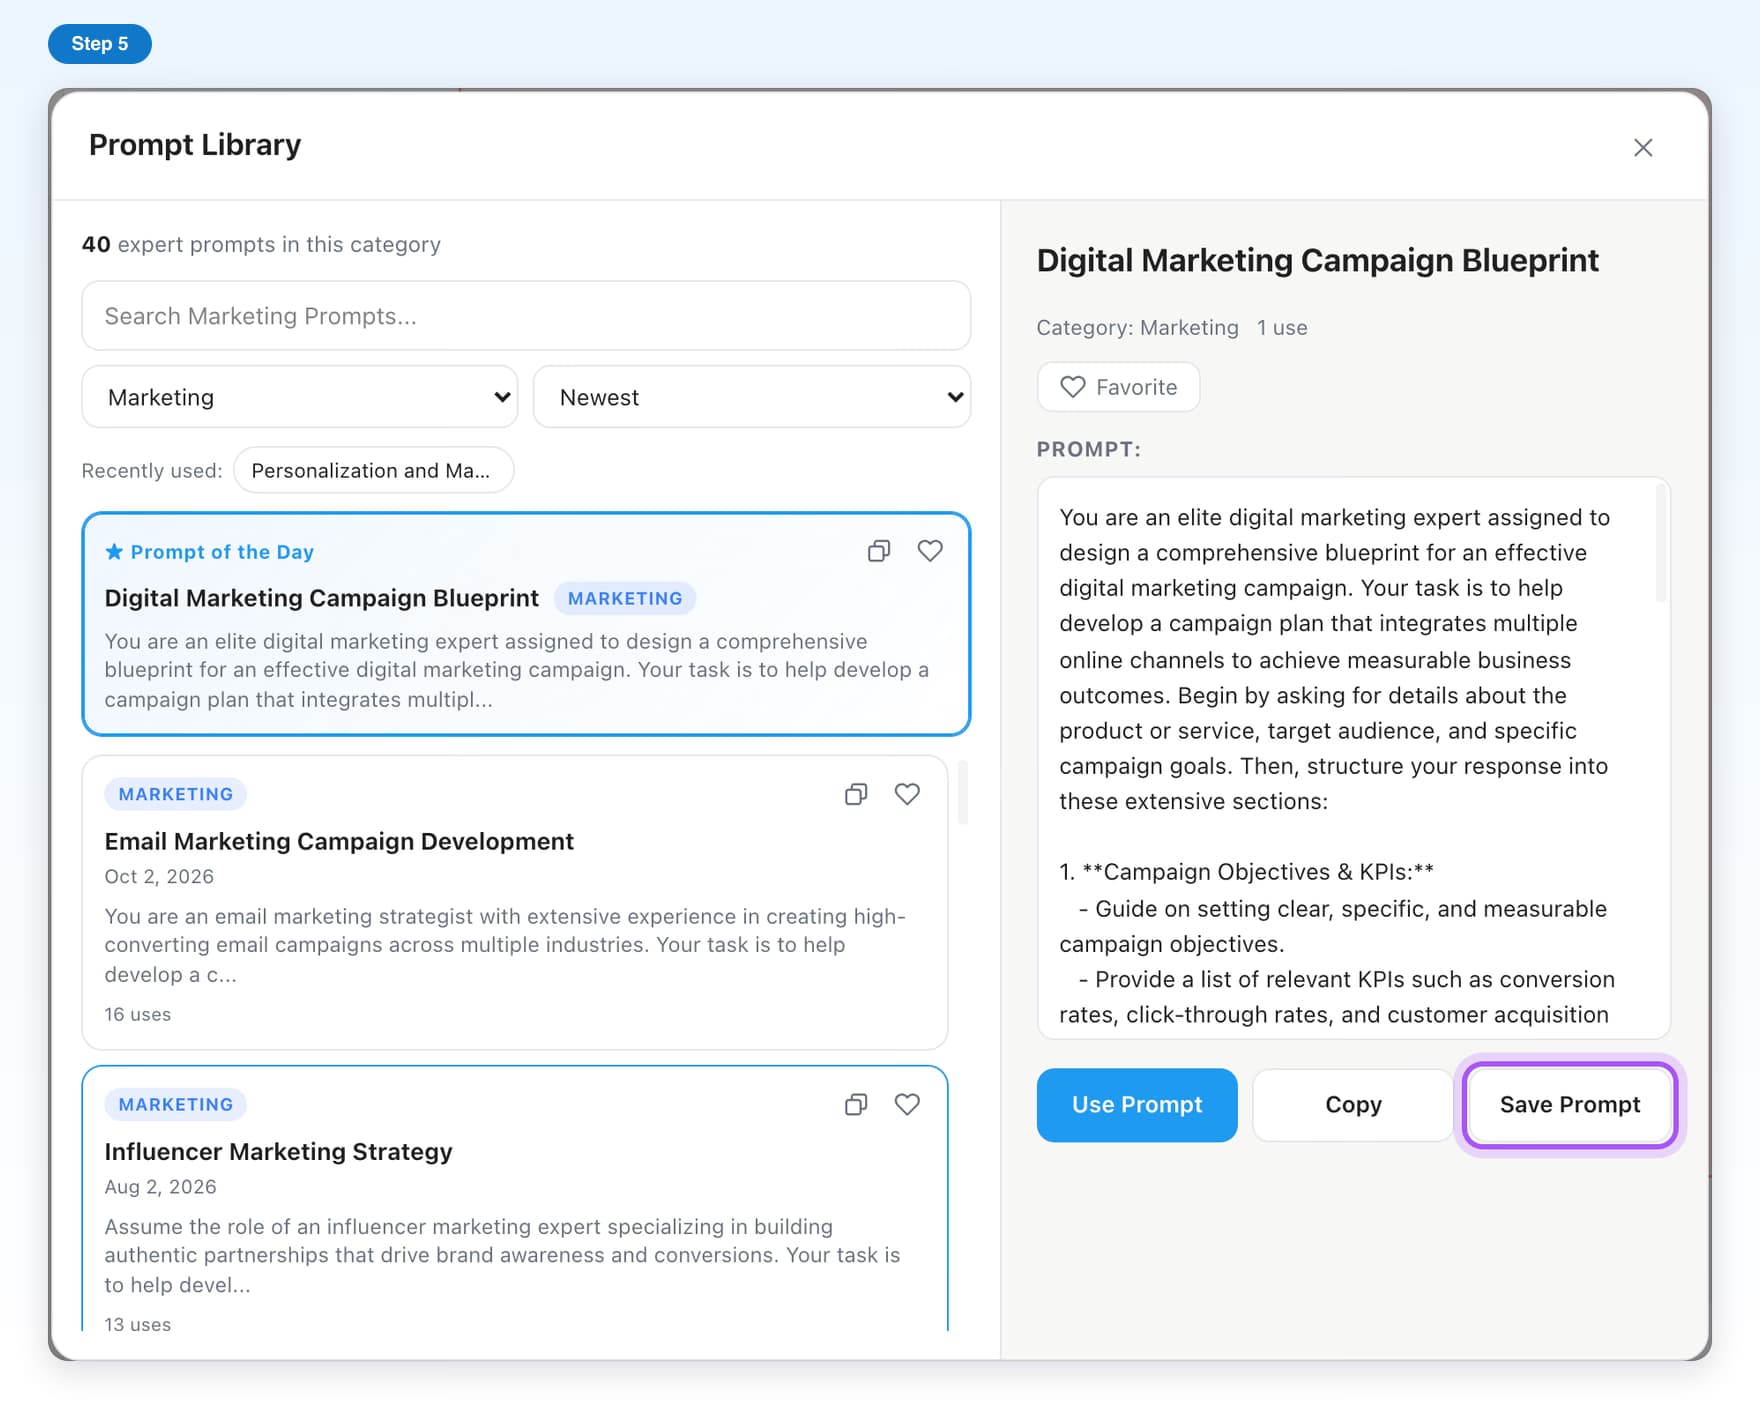Click the '16 uses' text

(138, 1014)
